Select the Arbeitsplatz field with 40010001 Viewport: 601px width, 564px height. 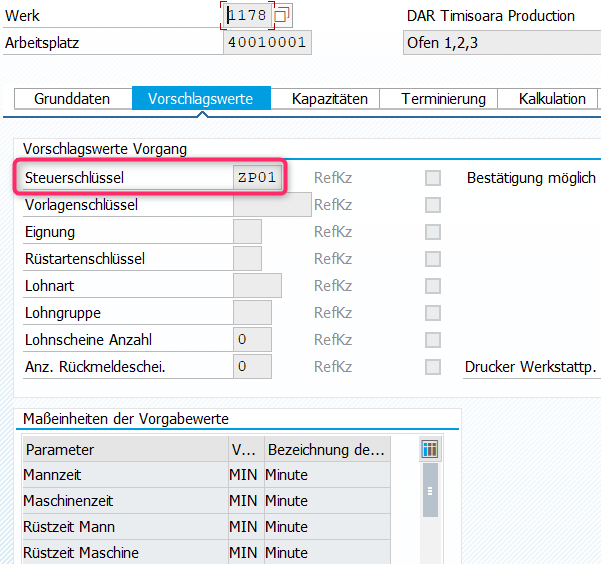267,43
